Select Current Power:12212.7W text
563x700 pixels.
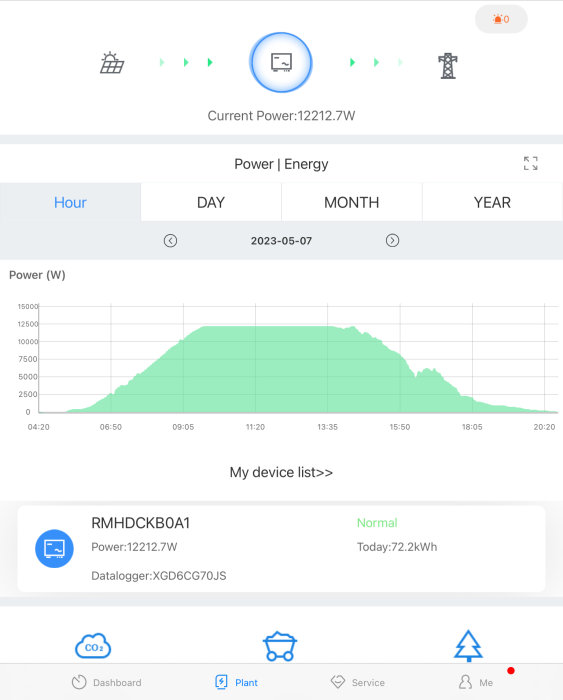tap(281, 116)
